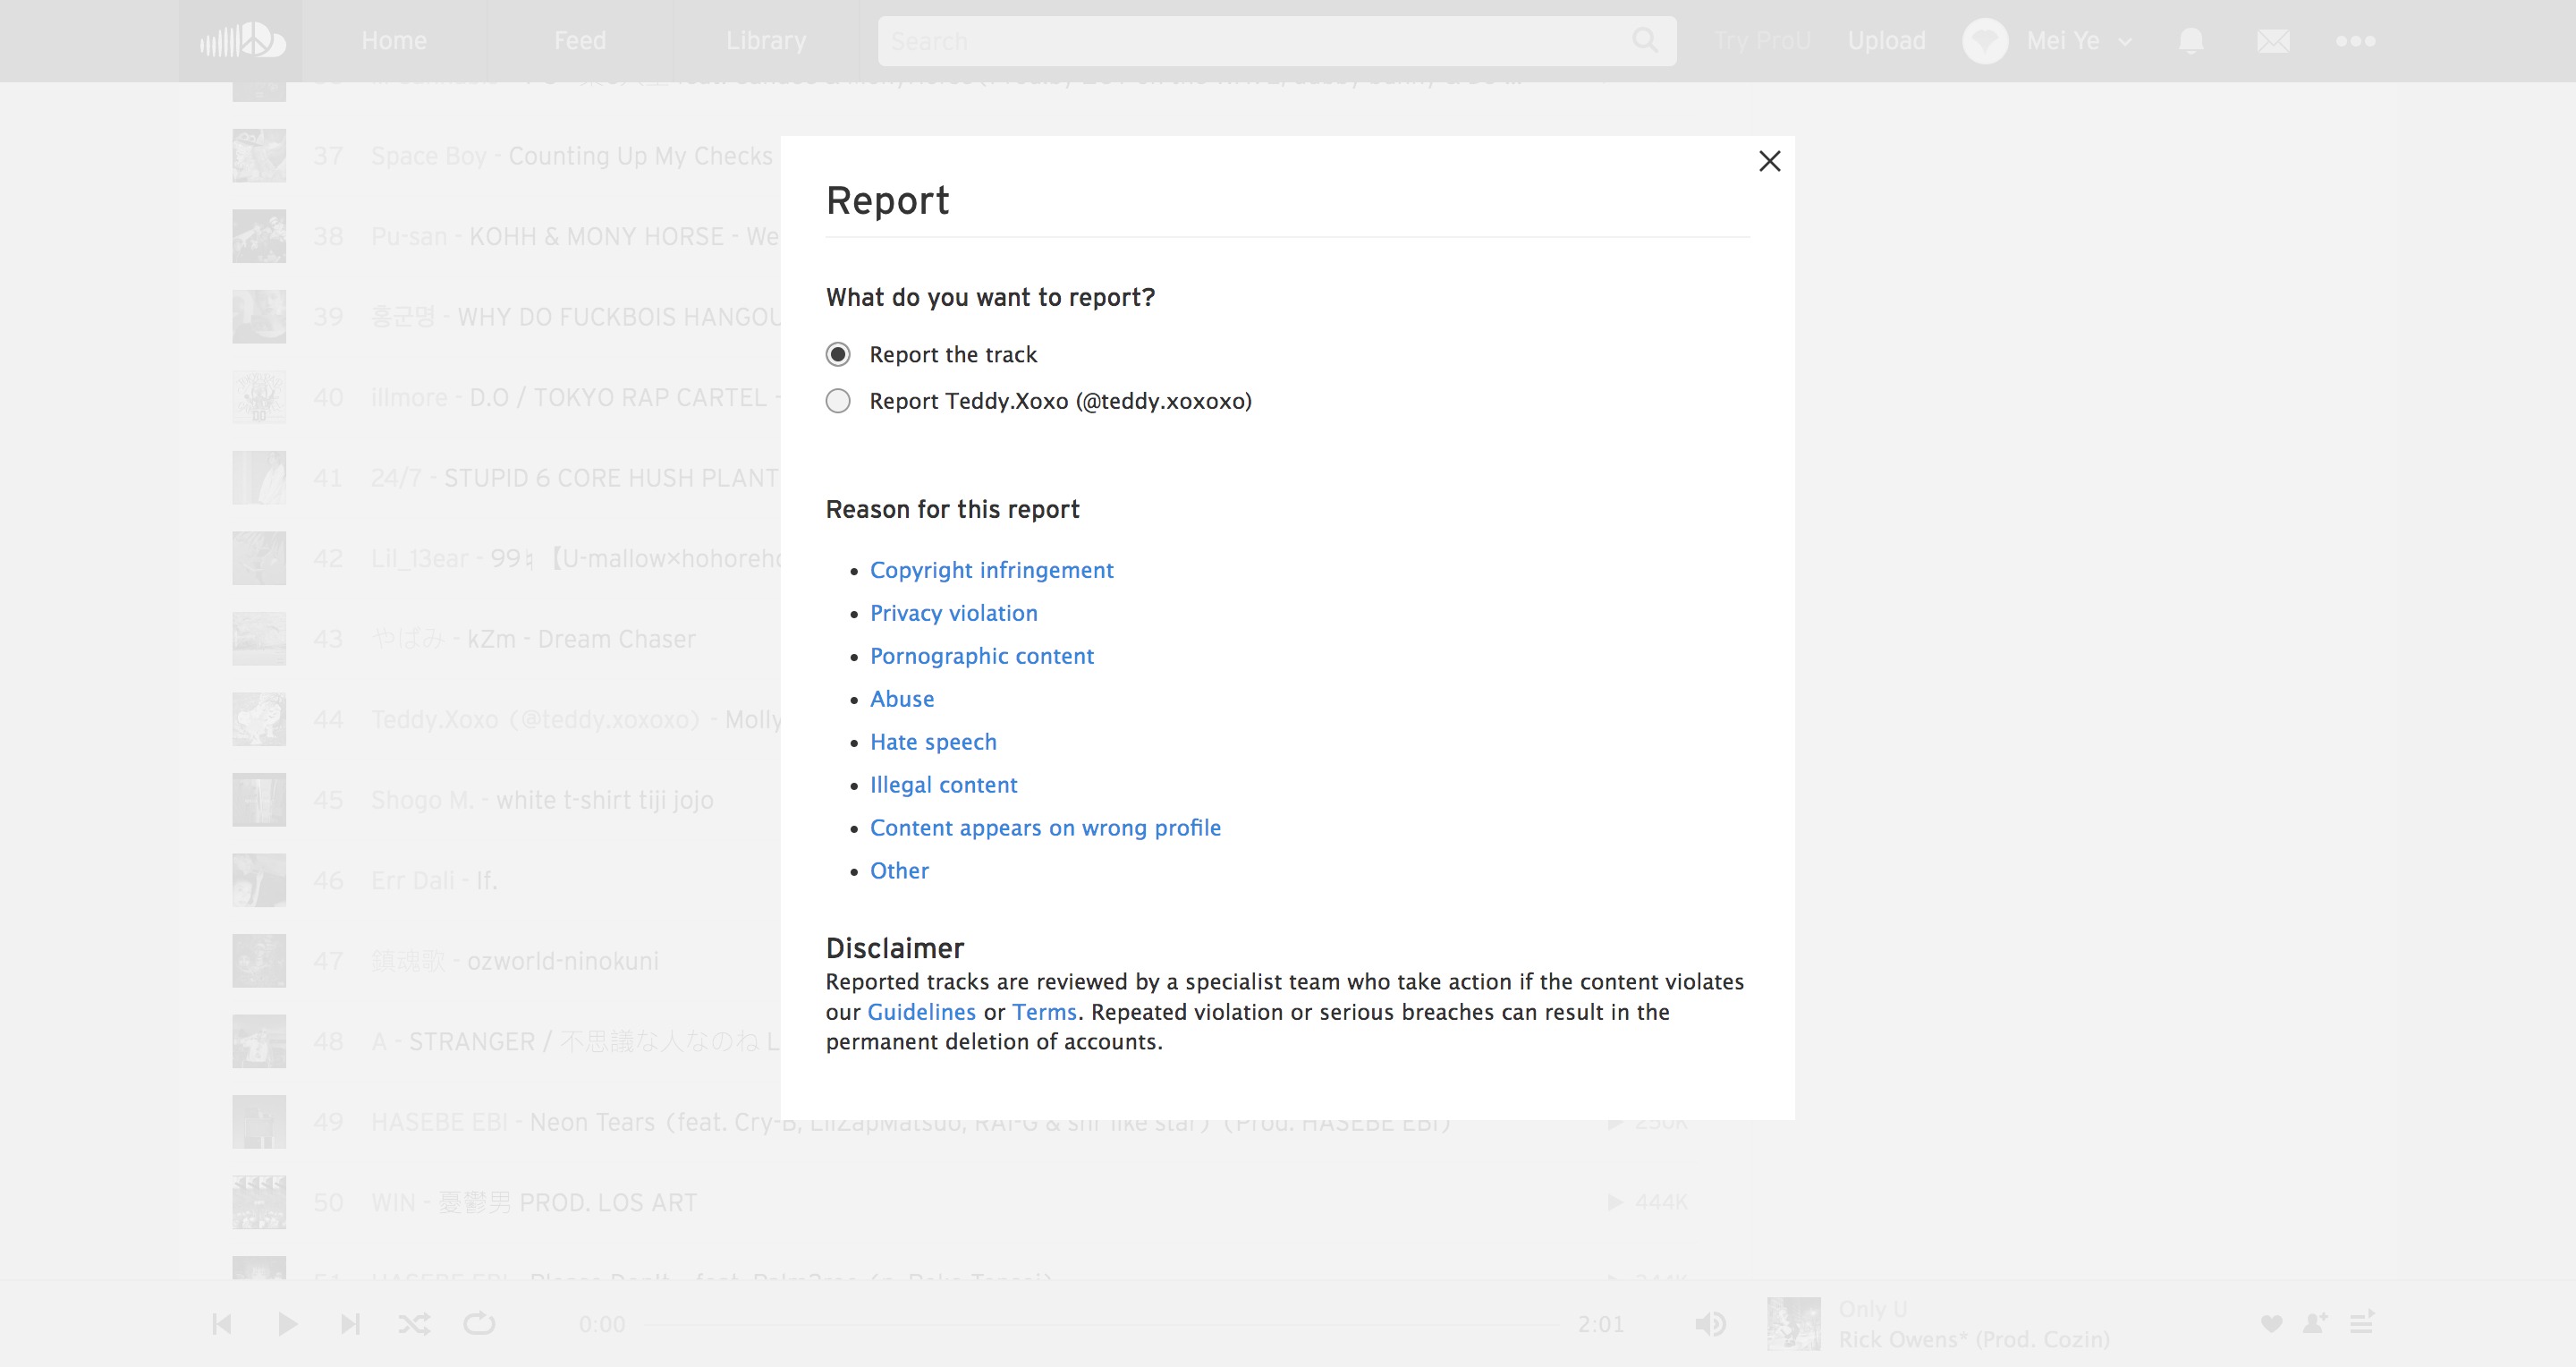The image size is (2576, 1367).
Task: Choose Other as the report reason
Action: 899,871
